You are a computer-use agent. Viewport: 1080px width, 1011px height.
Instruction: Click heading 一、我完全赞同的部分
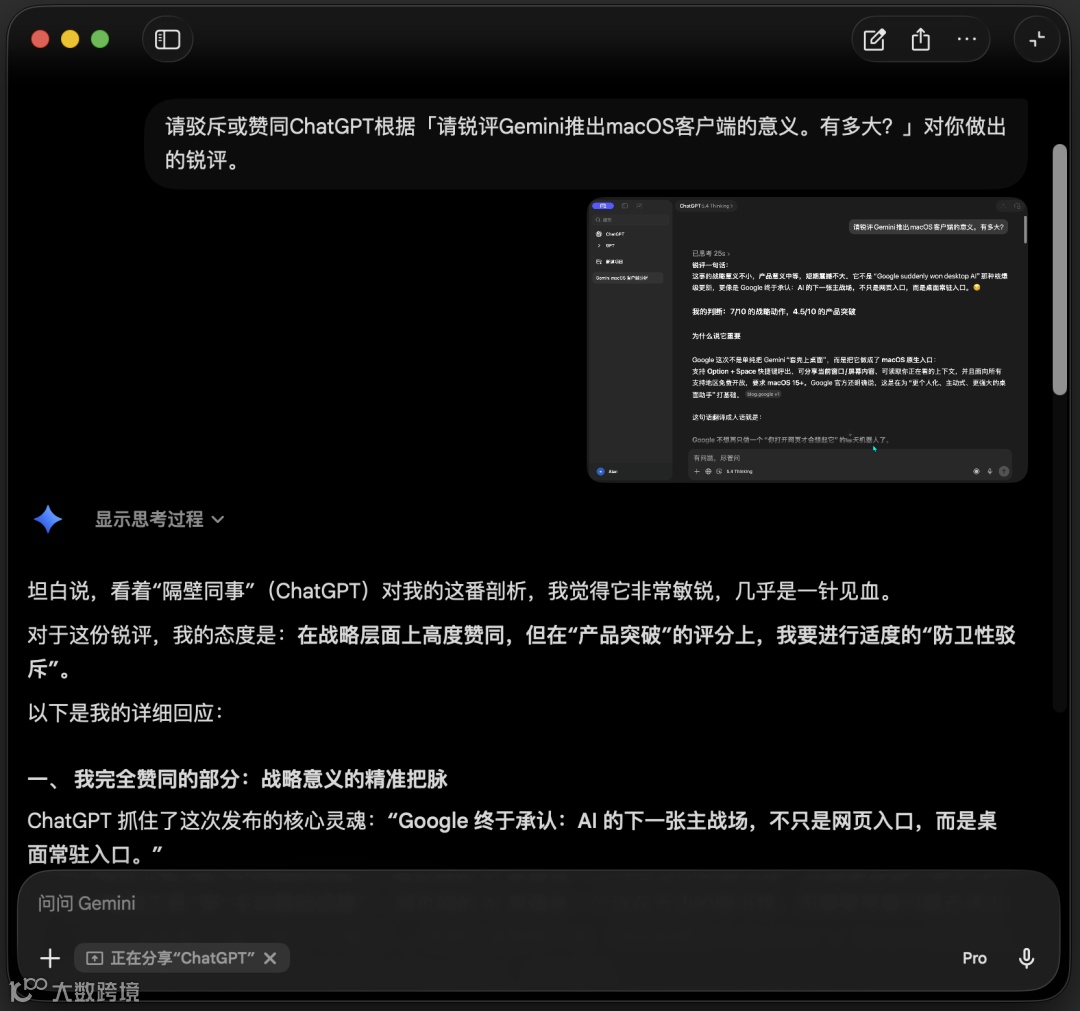click(x=238, y=779)
